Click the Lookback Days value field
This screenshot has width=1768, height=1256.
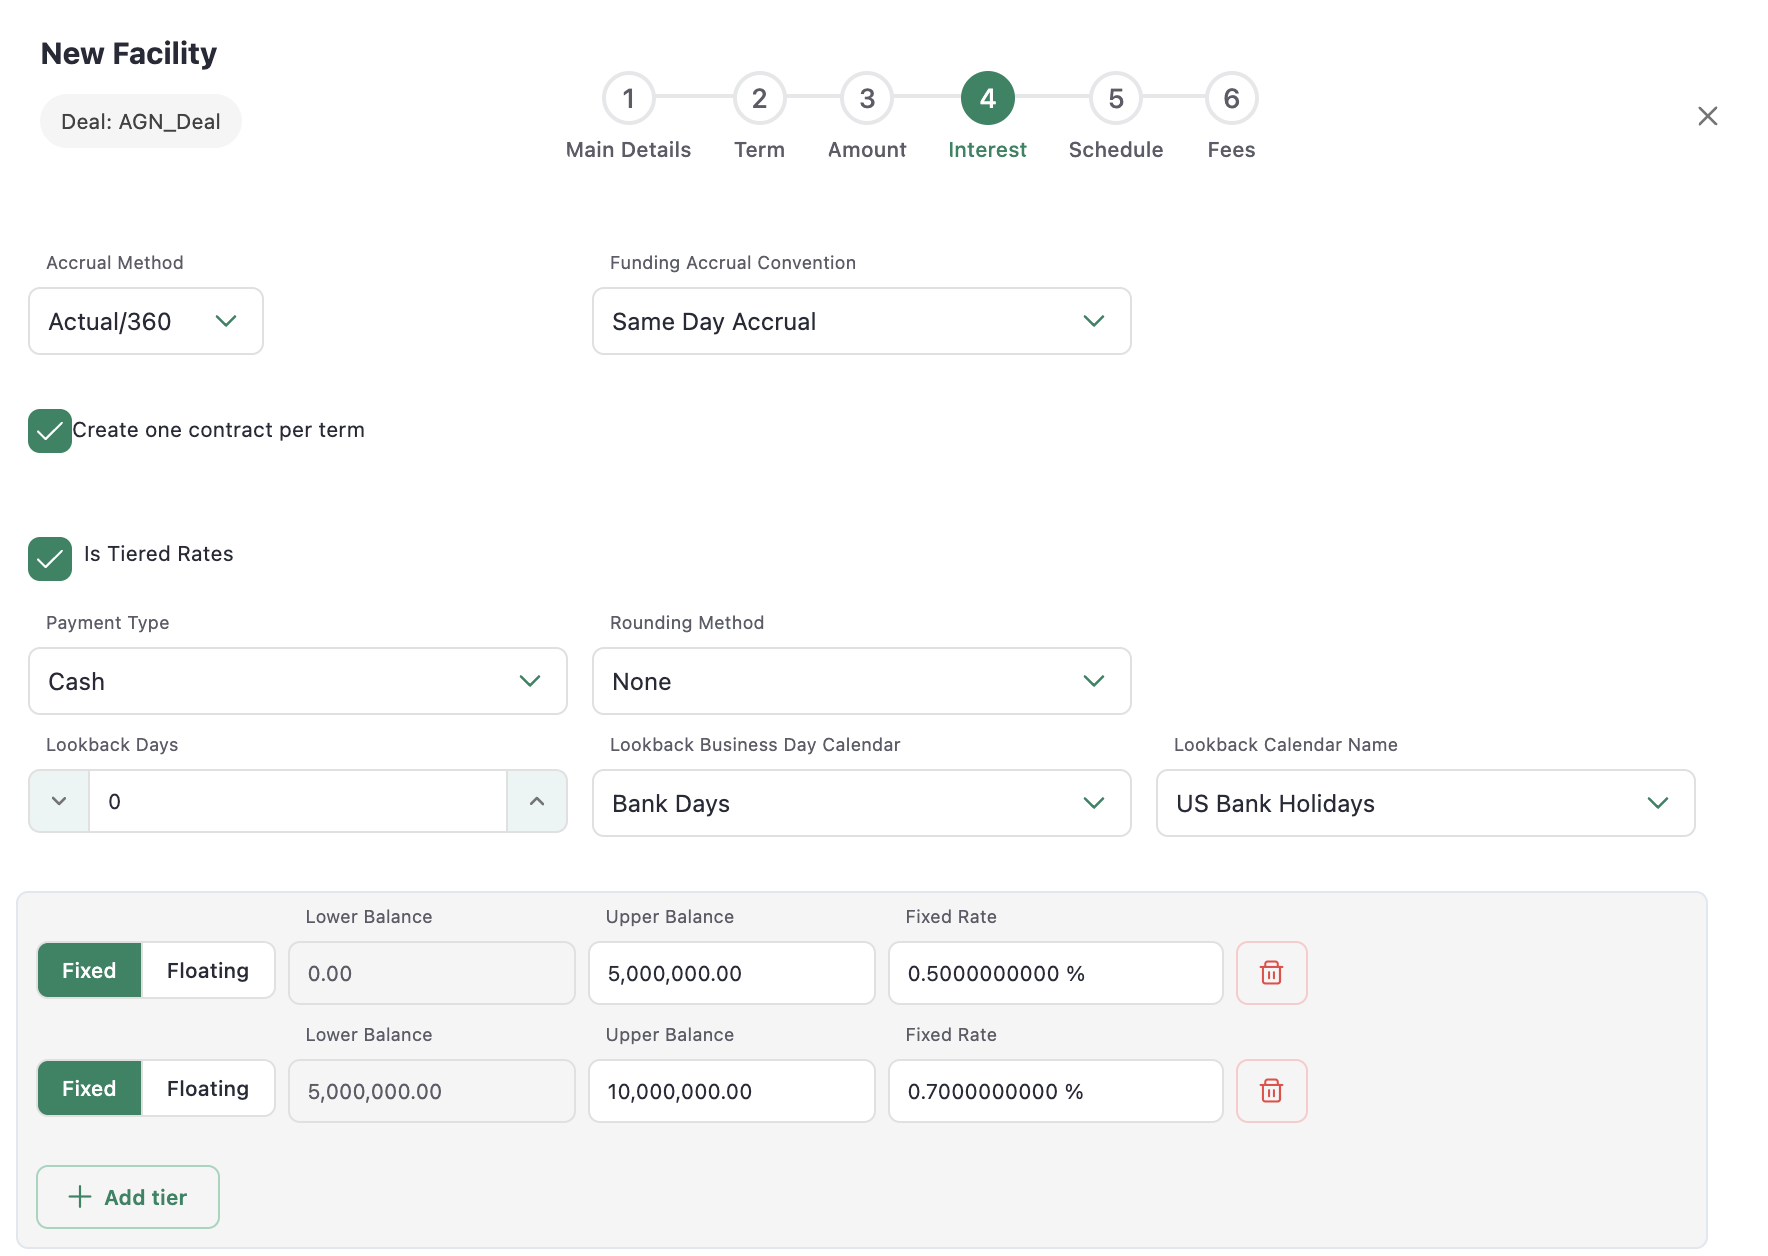tap(298, 801)
